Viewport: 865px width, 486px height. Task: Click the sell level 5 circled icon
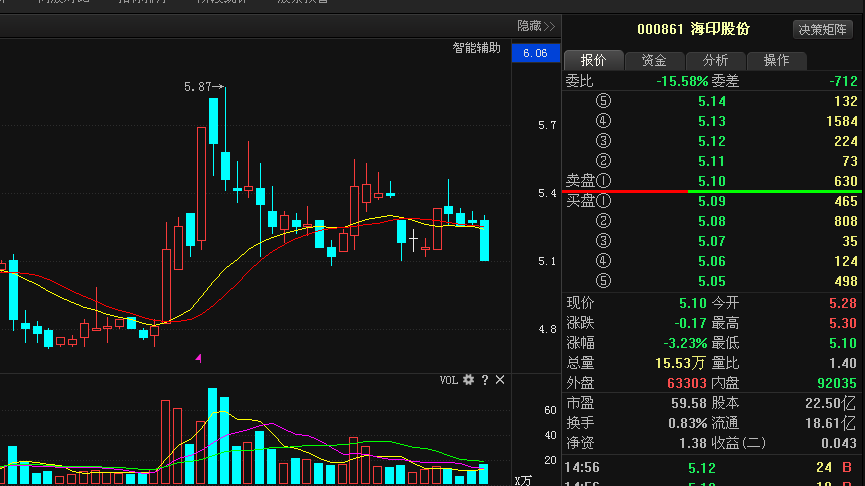[602, 101]
